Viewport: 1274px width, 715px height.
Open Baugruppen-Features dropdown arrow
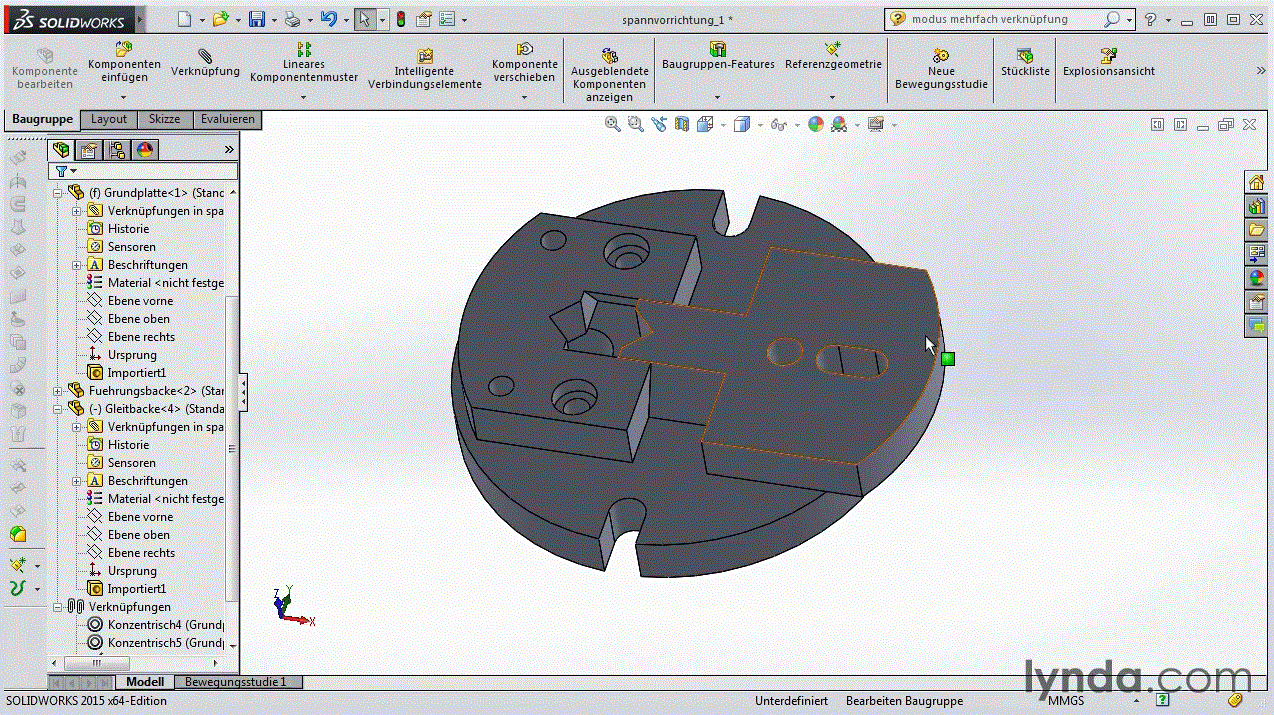pyautogui.click(x=717, y=97)
